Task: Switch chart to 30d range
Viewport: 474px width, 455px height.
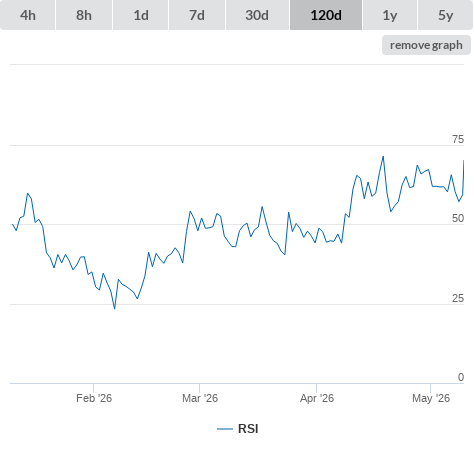Action: [x=257, y=15]
